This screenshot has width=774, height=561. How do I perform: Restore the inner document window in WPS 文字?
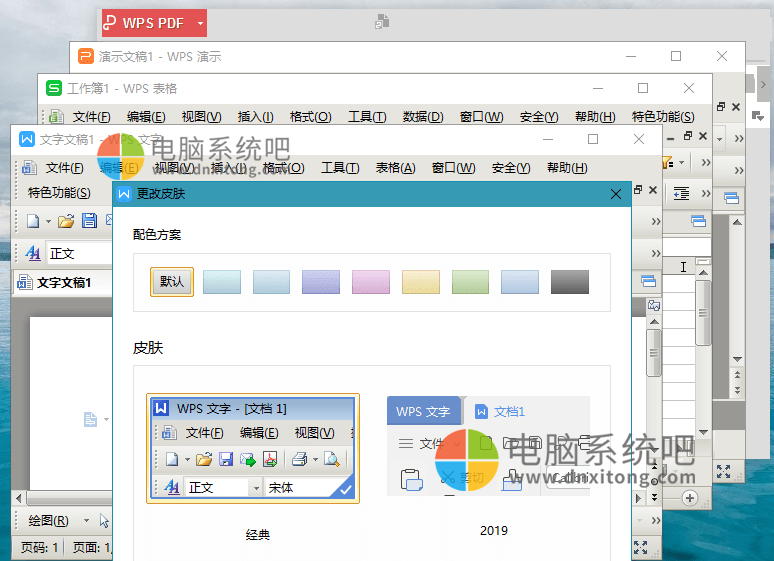(638, 190)
